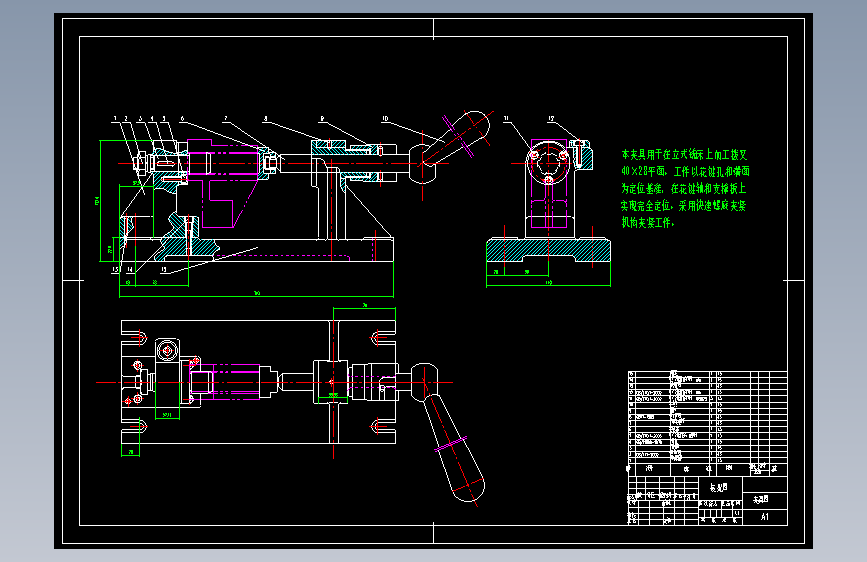Click note line starting "实现完全定位"
The height and width of the screenshot is (562, 867).
coord(683,206)
